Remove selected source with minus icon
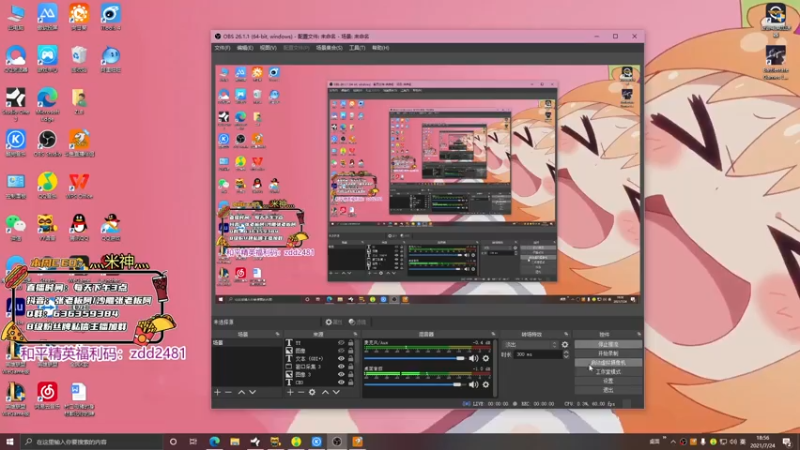This screenshot has height=450, width=800. [301, 392]
